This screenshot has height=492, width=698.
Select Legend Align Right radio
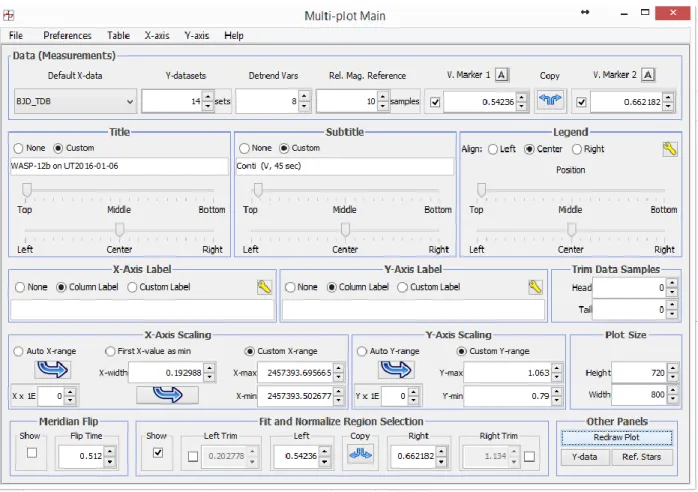(576, 149)
